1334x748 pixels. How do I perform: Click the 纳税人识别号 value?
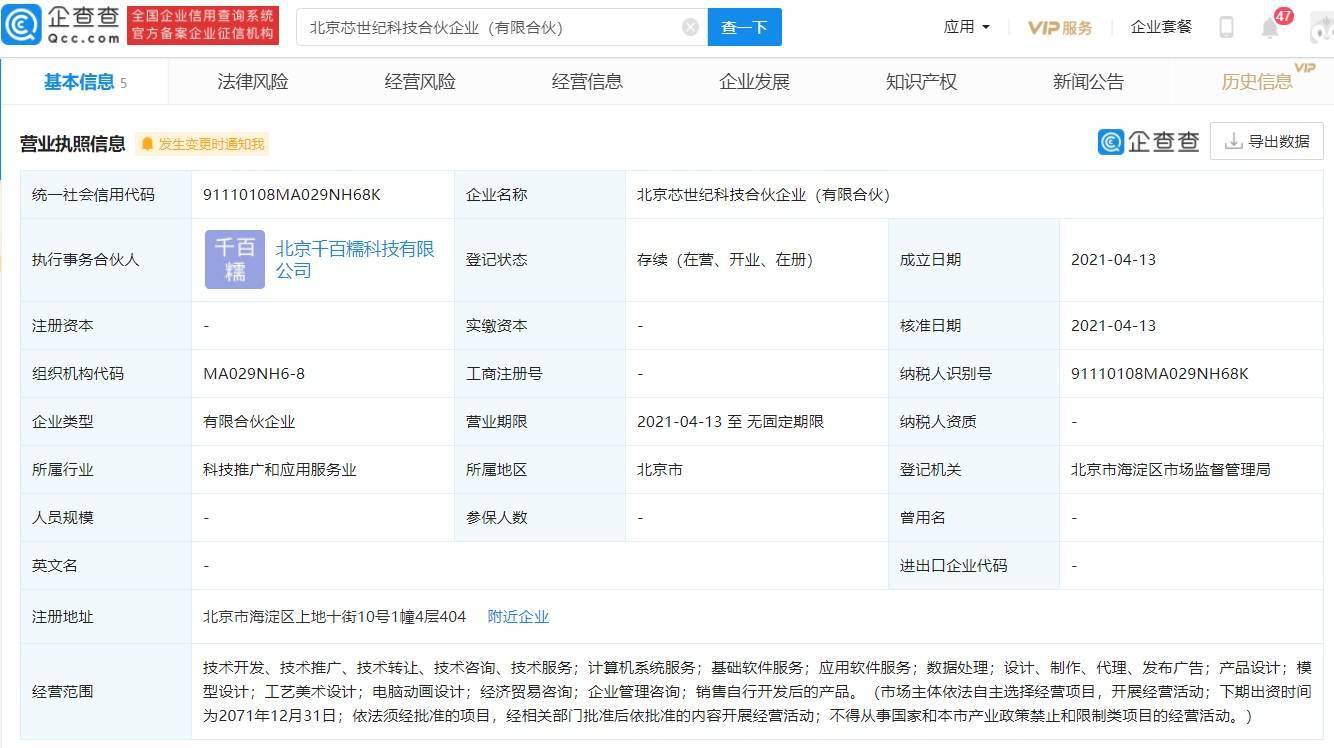point(1160,374)
